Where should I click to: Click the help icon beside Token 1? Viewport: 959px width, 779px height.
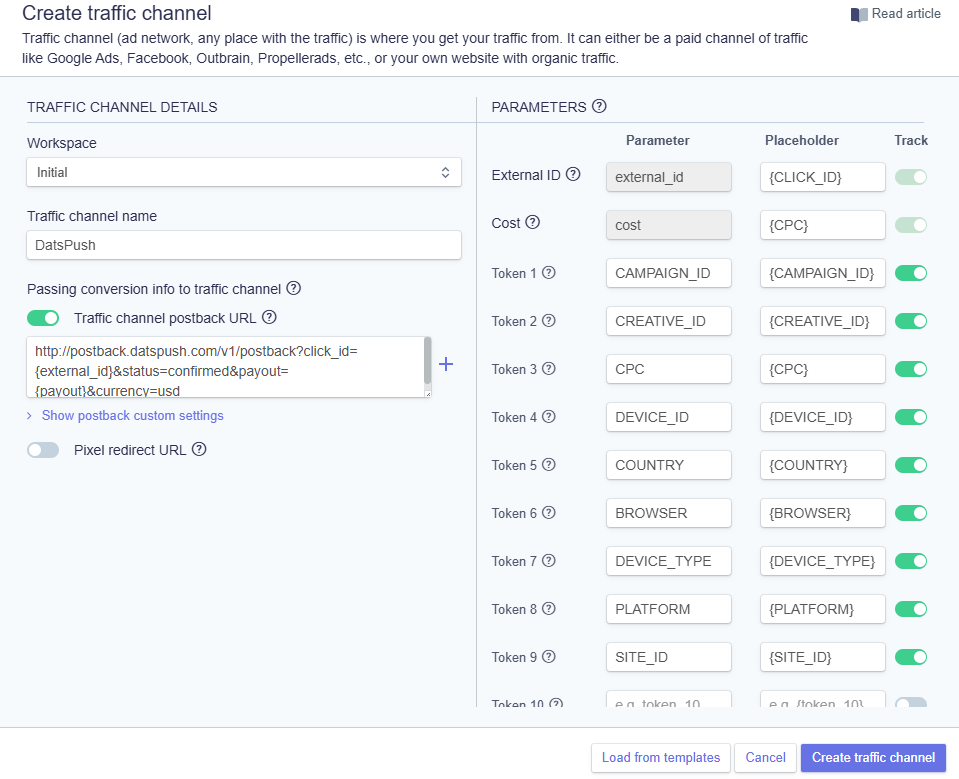coord(548,273)
